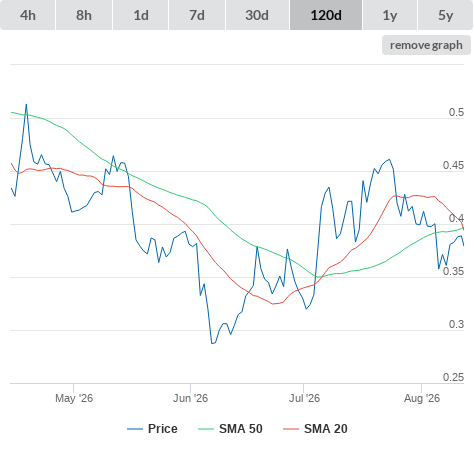Select the 5y time range
Viewport: 474px width, 455px height.
[446, 15]
